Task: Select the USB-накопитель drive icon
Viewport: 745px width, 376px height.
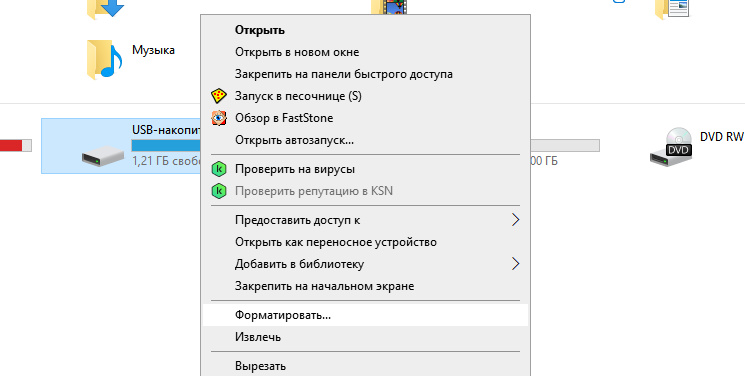Action: point(103,156)
